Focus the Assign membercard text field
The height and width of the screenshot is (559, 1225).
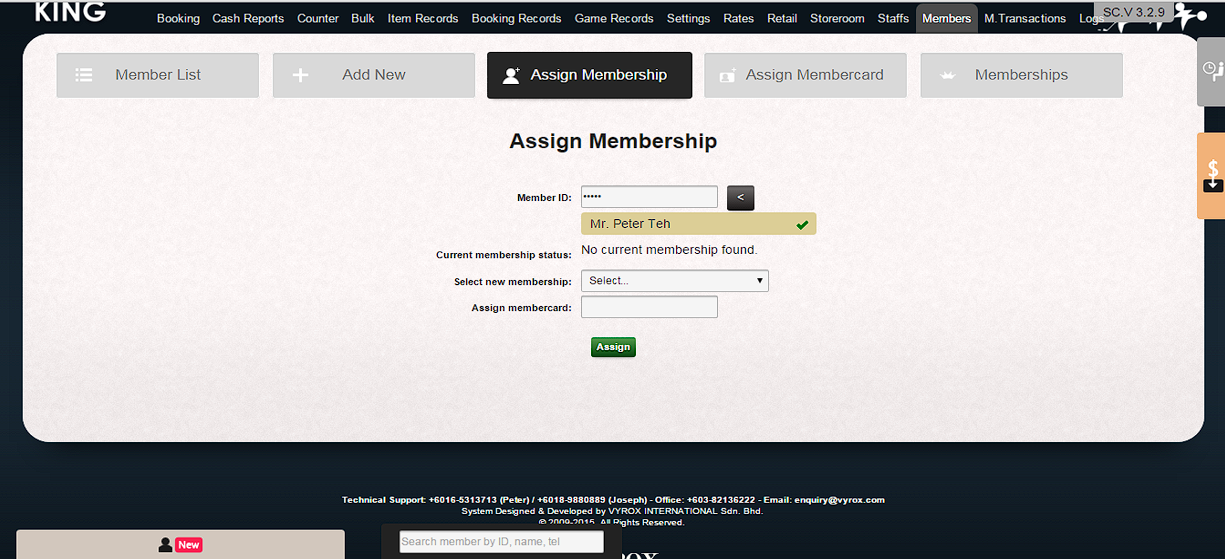pos(649,307)
